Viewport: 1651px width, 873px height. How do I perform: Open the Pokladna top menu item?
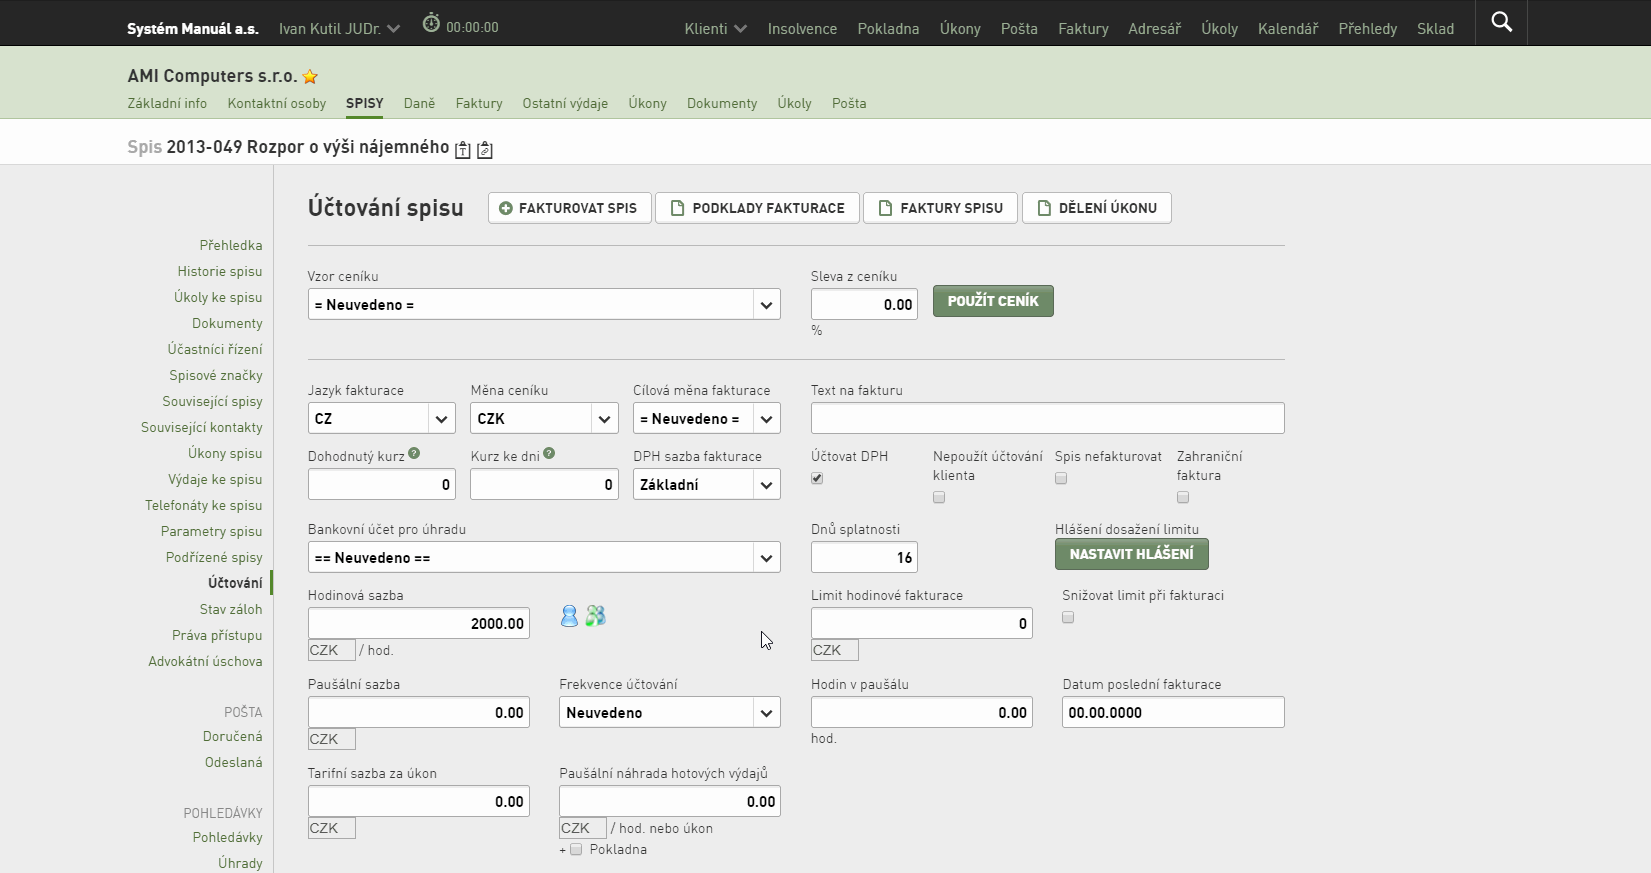point(888,29)
